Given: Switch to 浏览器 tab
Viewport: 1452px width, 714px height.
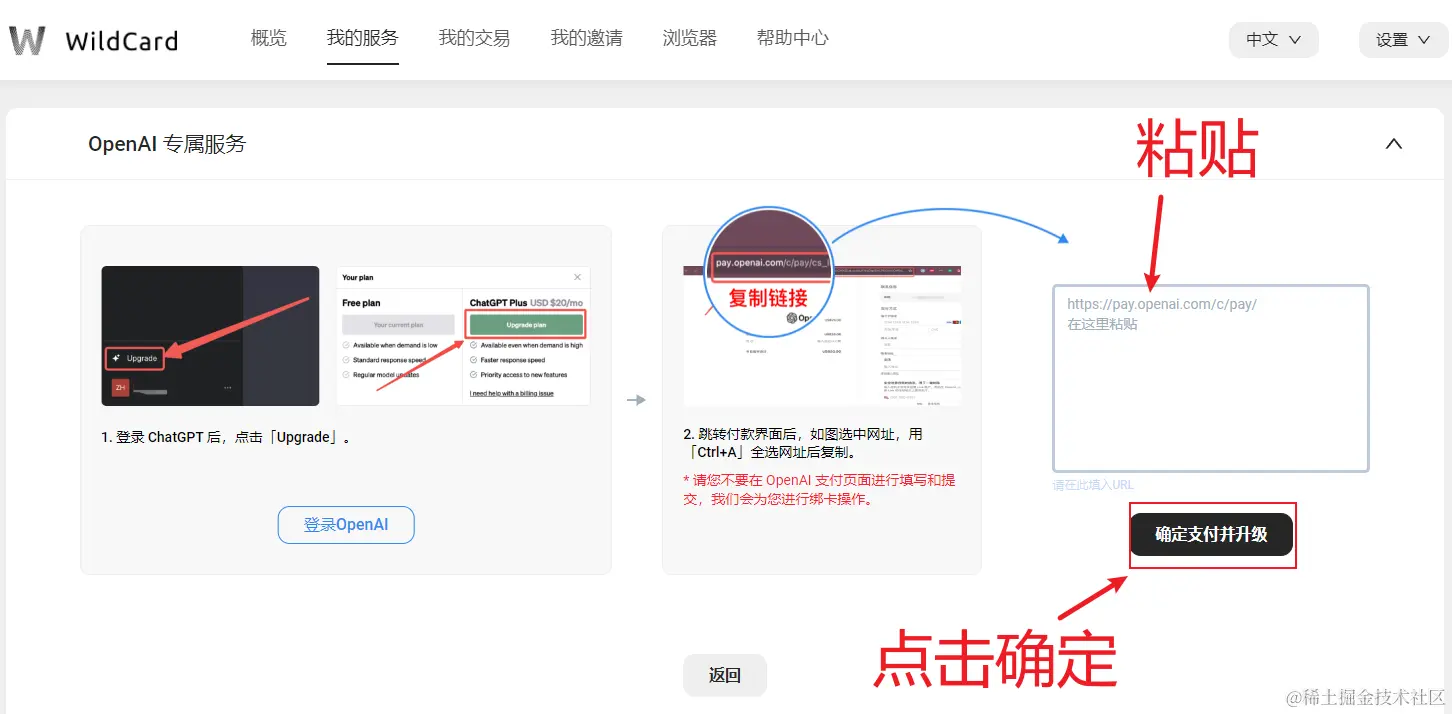Looking at the screenshot, I should pyautogui.click(x=689, y=38).
